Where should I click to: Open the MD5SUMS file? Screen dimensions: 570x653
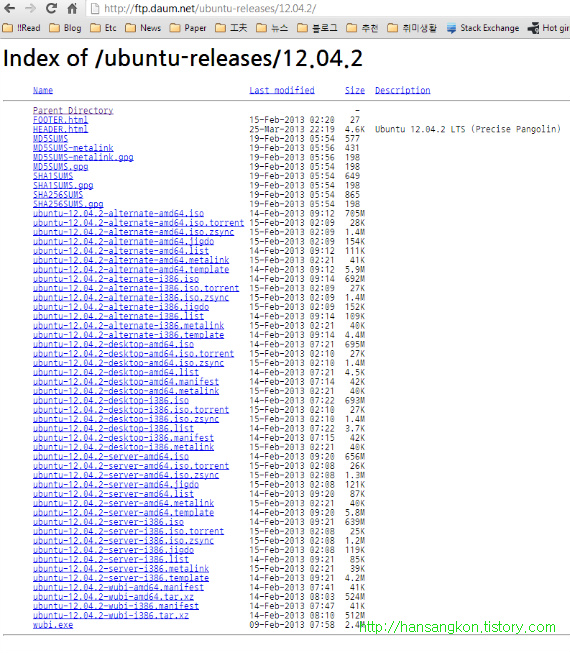pos(50,139)
